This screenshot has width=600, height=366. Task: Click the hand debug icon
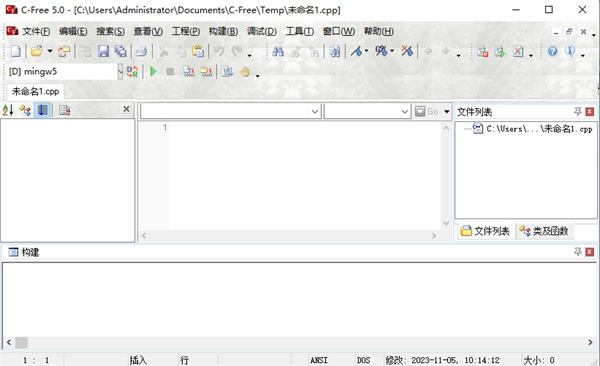245,72
